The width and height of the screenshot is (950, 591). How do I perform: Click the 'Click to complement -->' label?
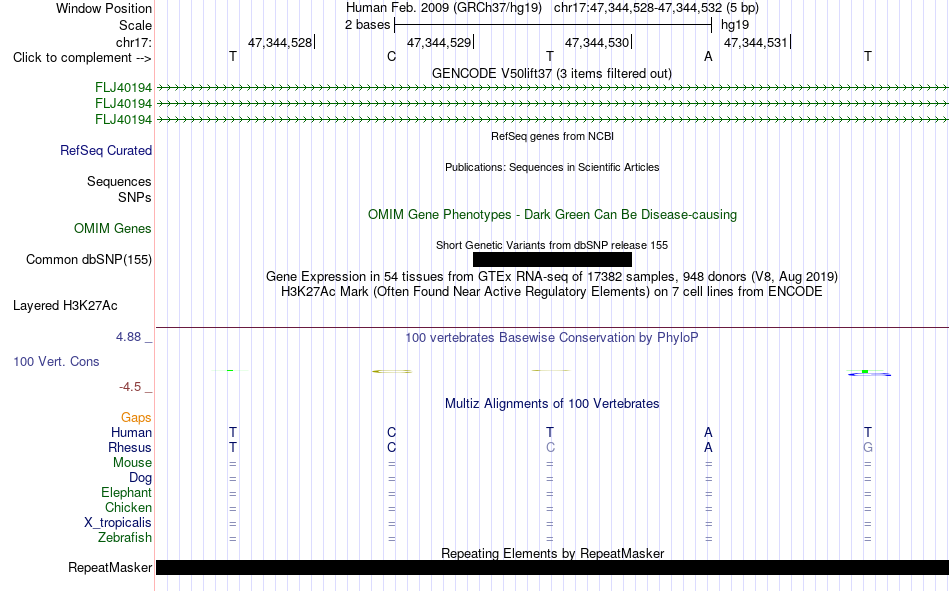coord(82,58)
